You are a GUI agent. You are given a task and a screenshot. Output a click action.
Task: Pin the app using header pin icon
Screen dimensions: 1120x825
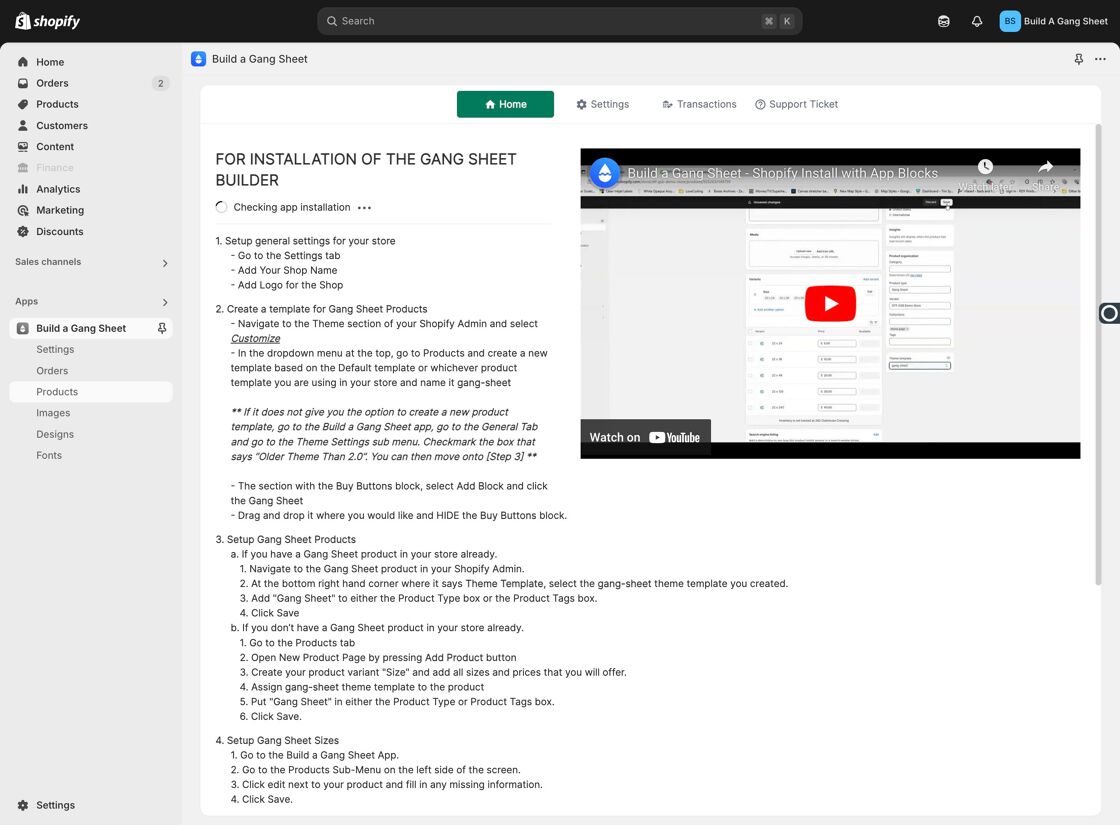[1079, 59]
